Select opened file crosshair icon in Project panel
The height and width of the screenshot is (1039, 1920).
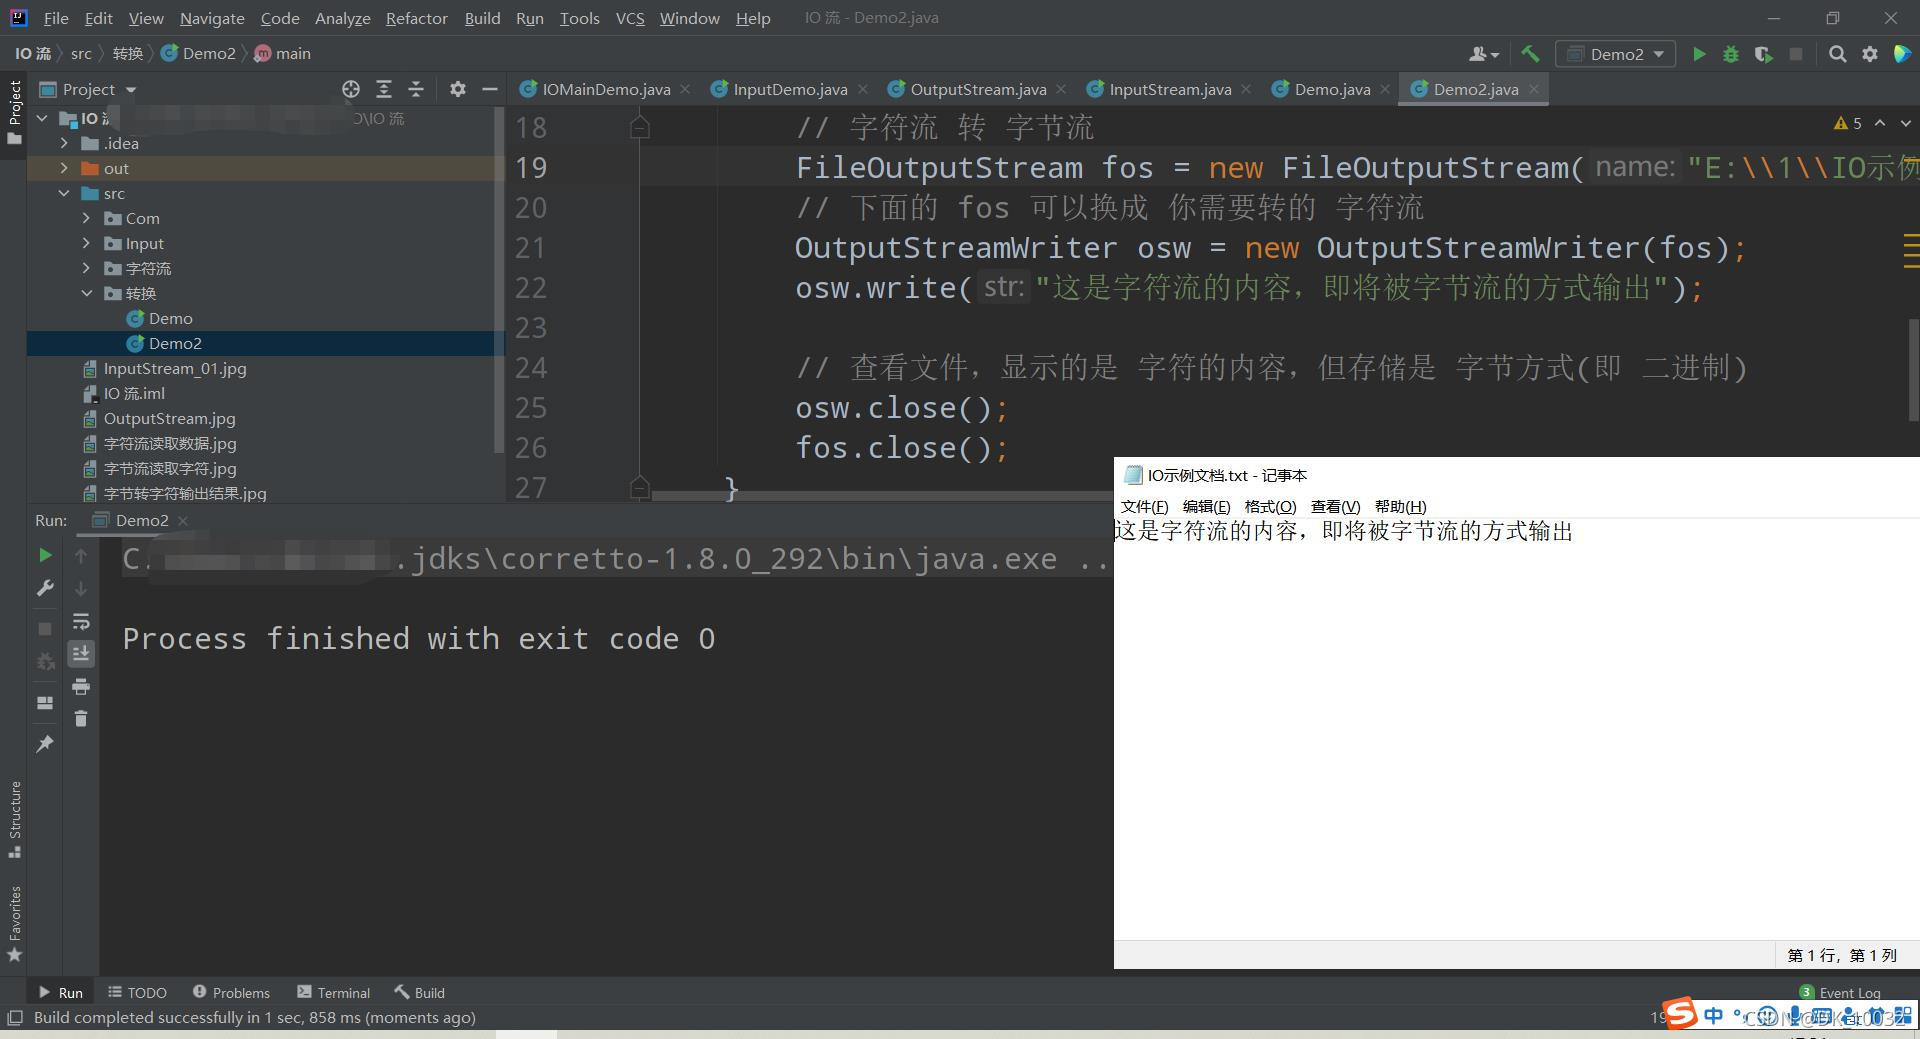coord(351,89)
